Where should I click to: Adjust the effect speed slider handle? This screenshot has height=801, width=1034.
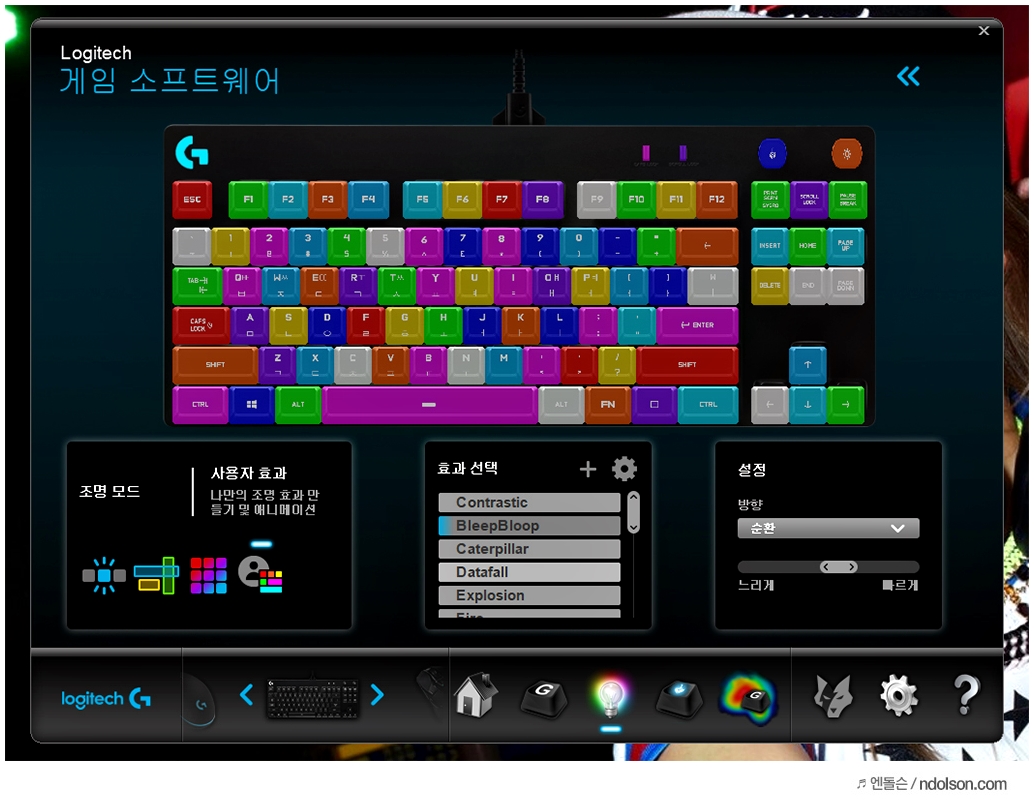coord(838,567)
